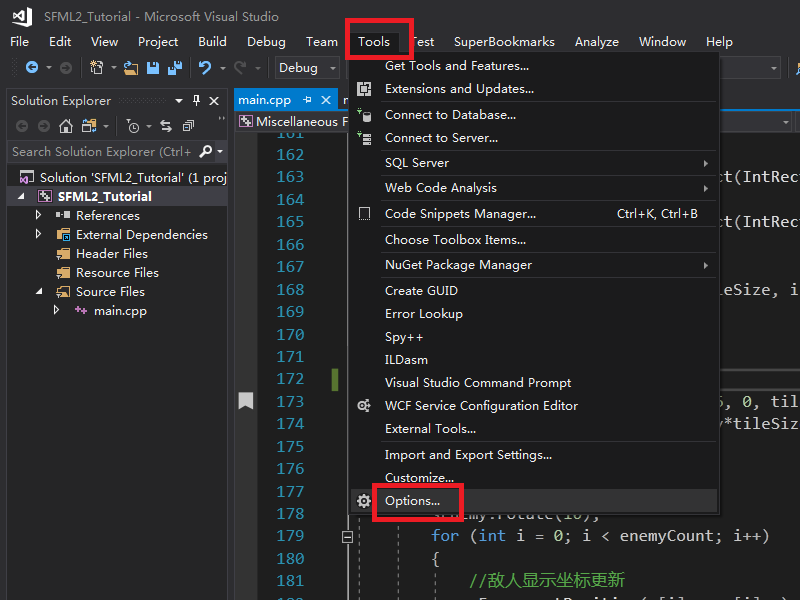The image size is (800, 600).
Task: Click the Options gear icon
Action: point(364,501)
